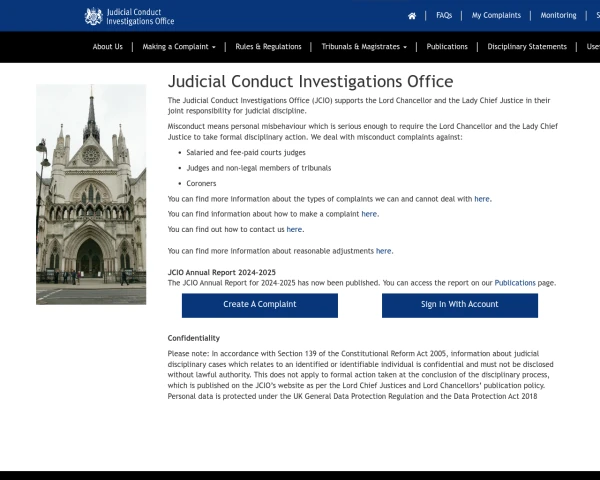Expand the Making a Complaint dropdown
The width and height of the screenshot is (600, 480).
tap(179, 47)
